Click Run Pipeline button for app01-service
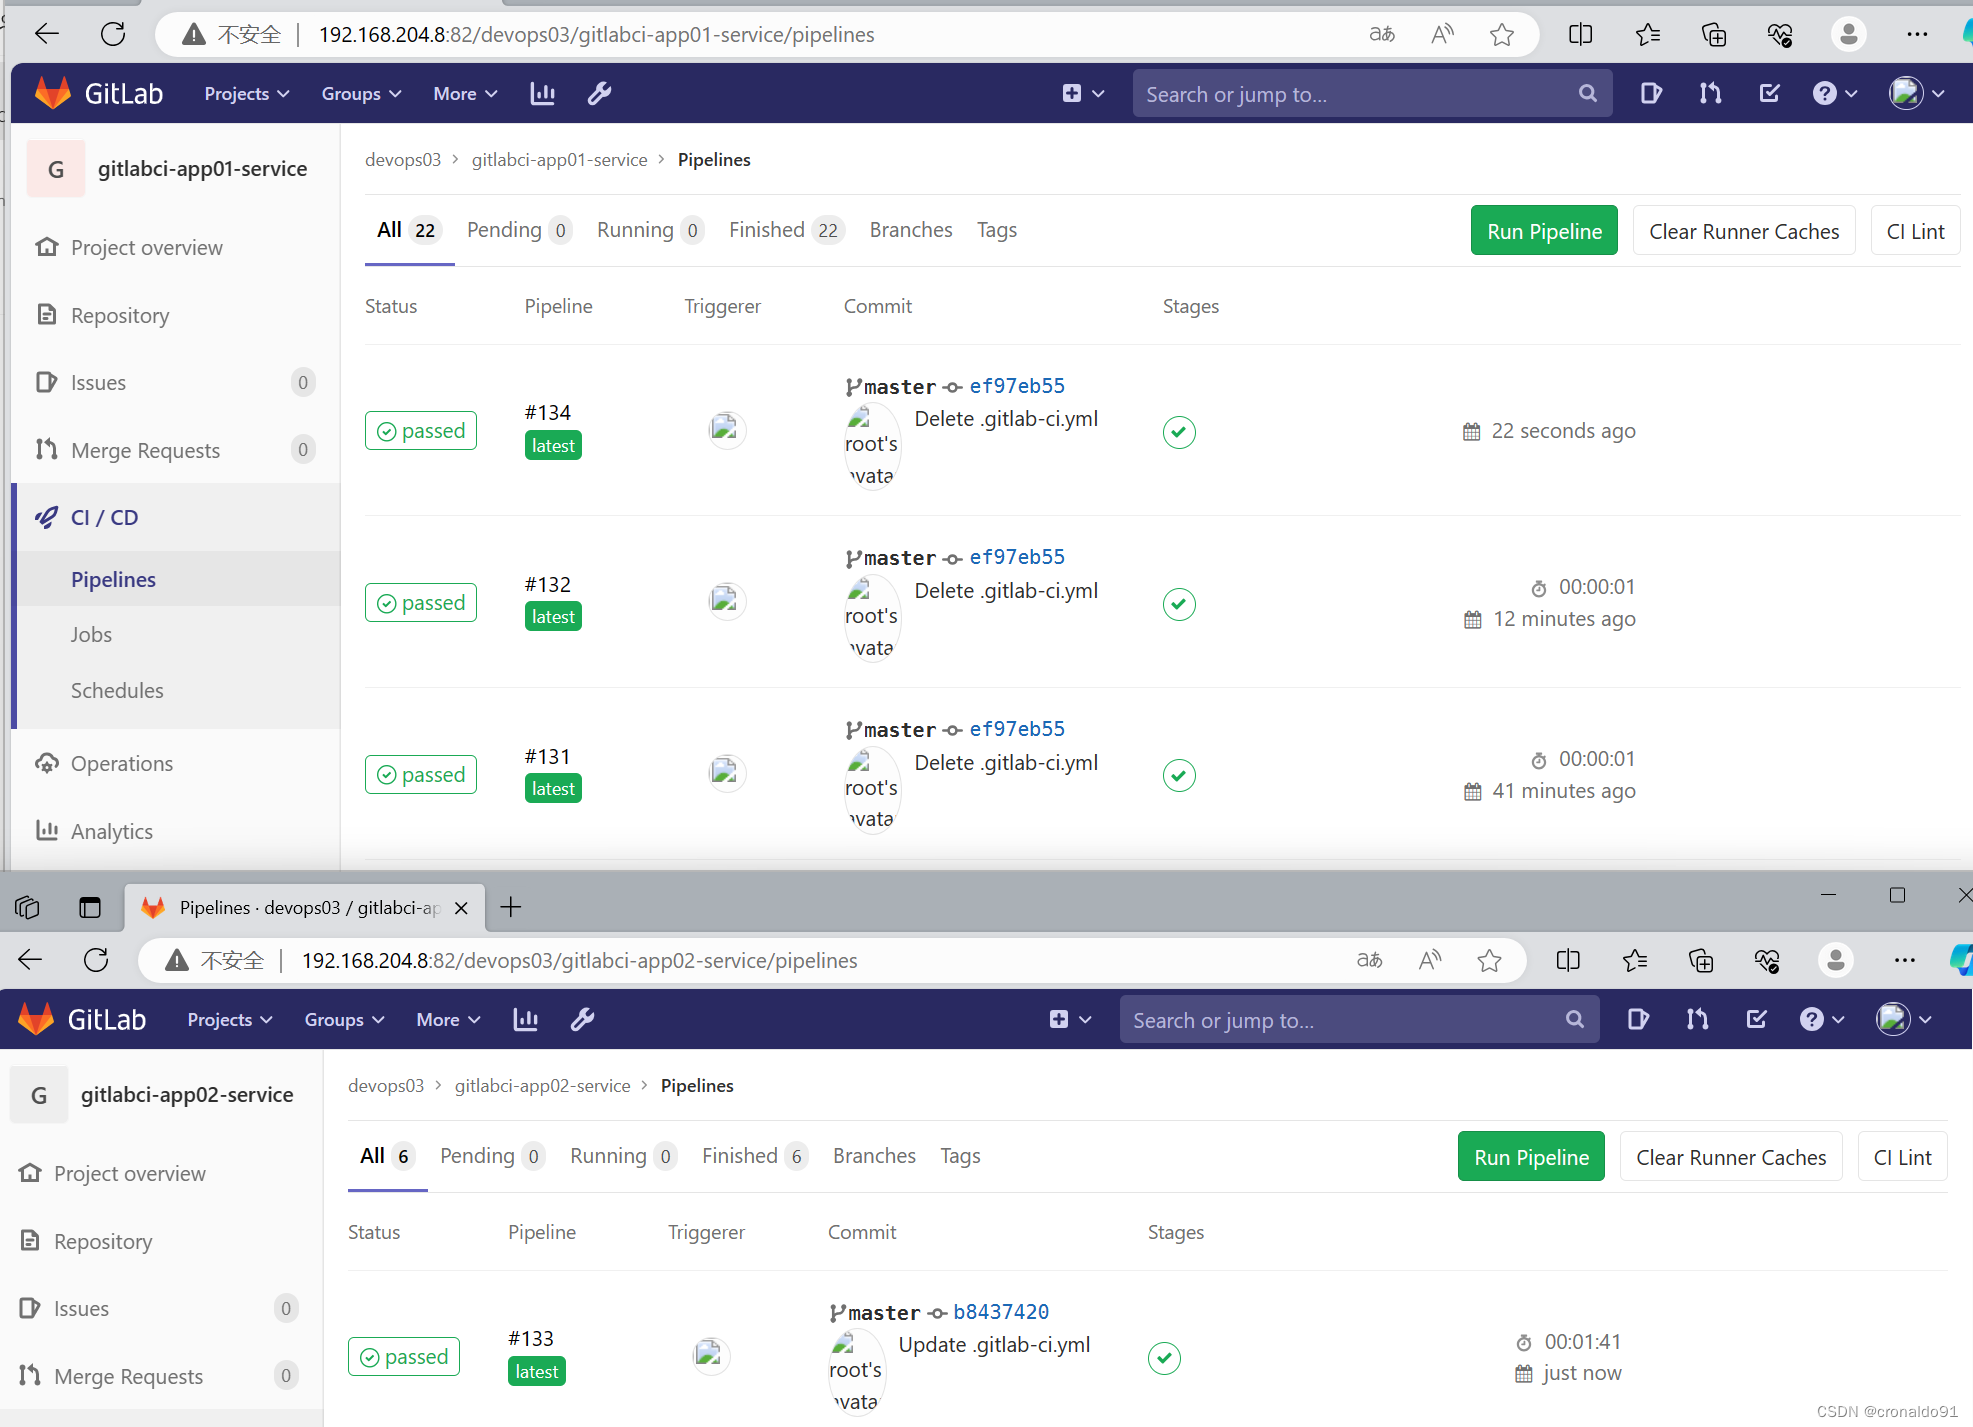This screenshot has height=1427, width=1973. click(x=1543, y=231)
